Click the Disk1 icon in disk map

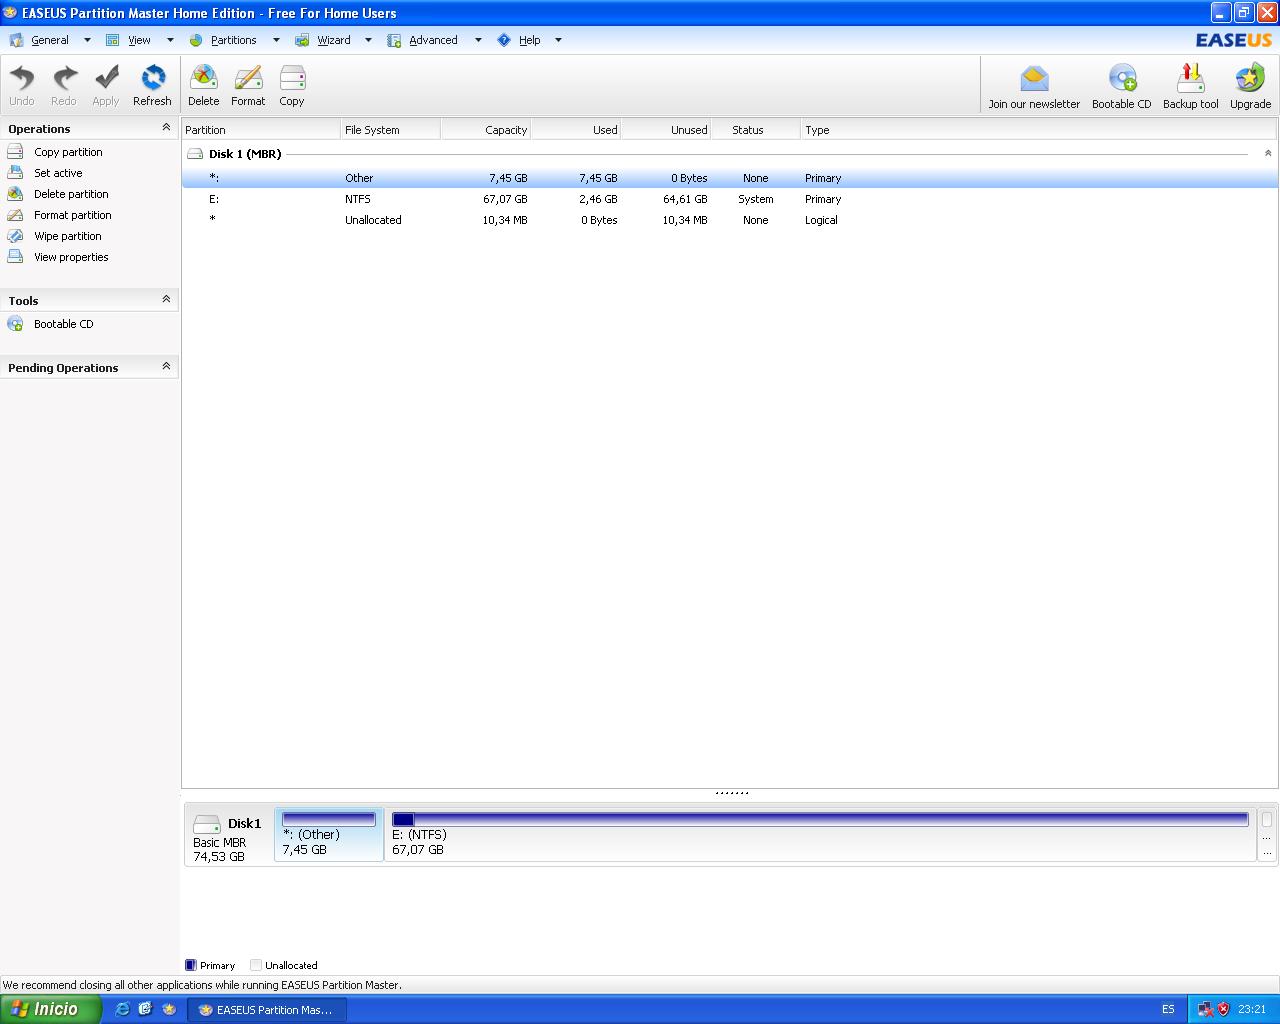207,825
